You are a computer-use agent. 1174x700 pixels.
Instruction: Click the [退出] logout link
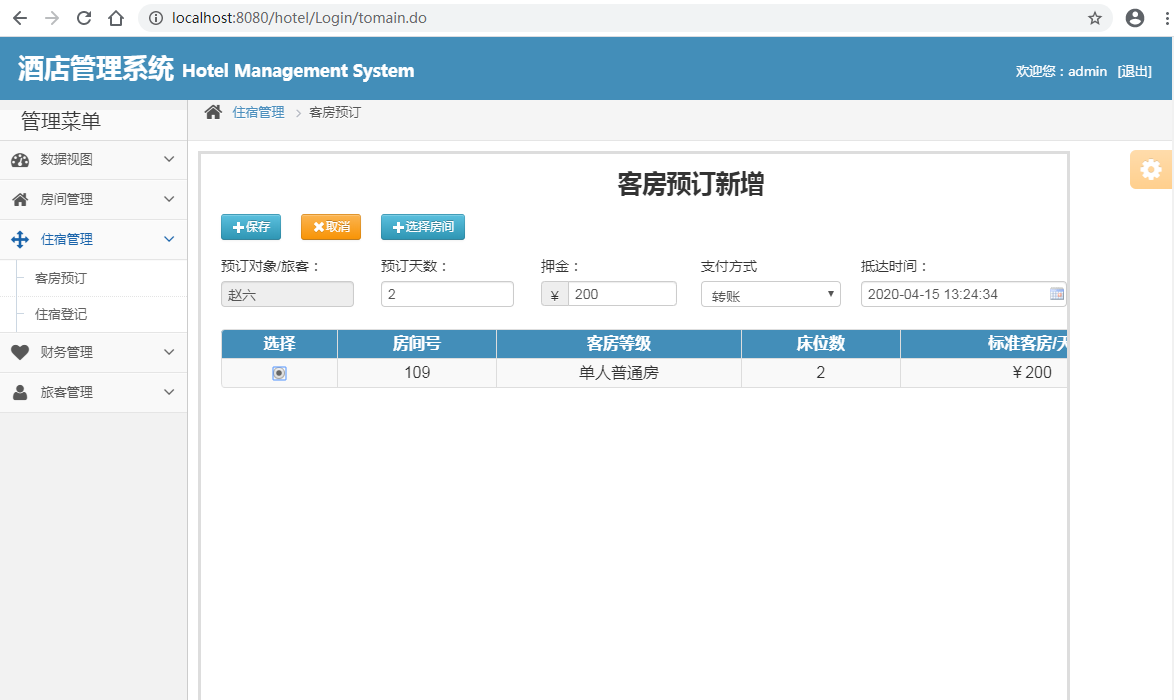(x=1134, y=71)
